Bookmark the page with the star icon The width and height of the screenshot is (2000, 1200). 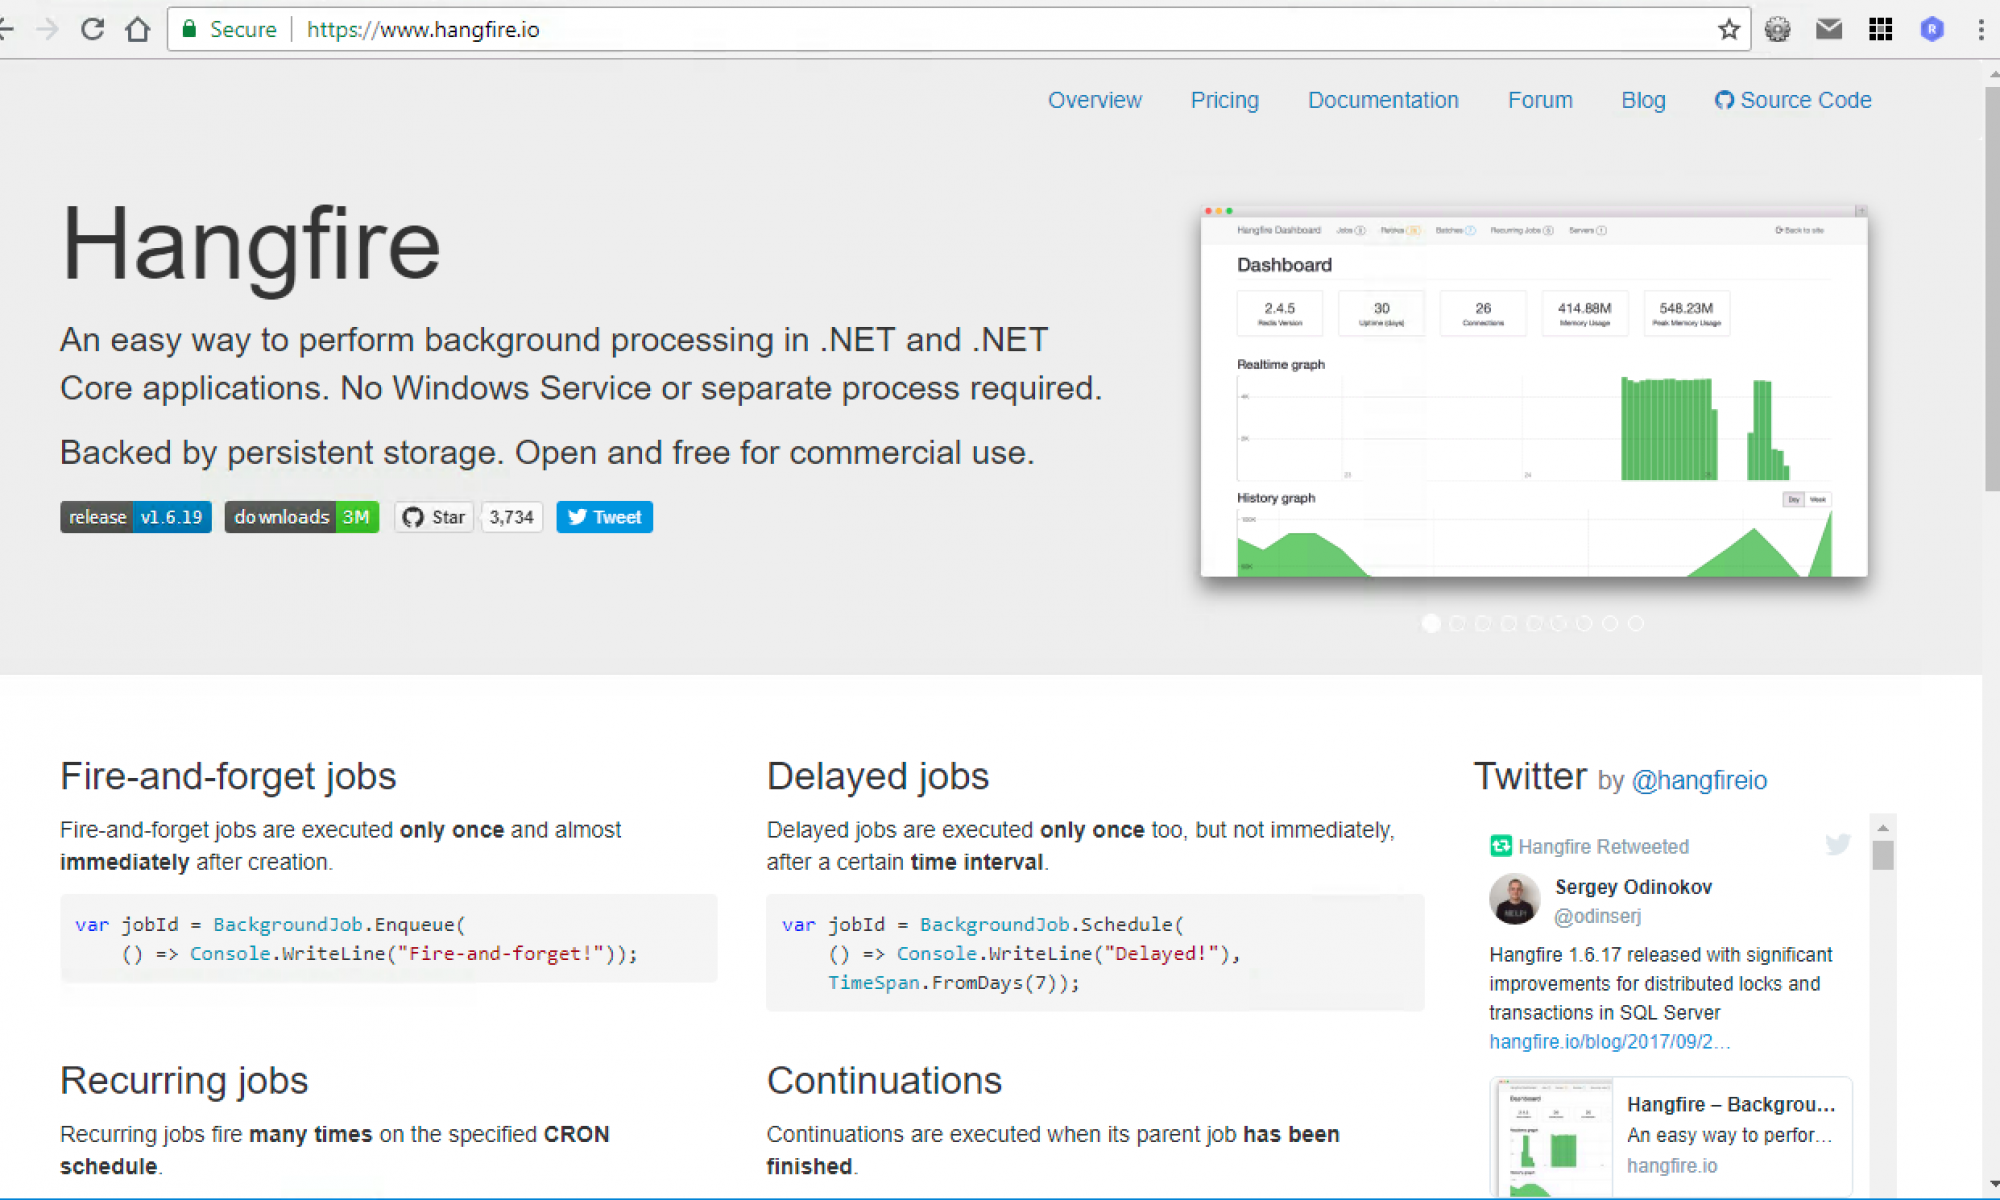click(x=1729, y=29)
